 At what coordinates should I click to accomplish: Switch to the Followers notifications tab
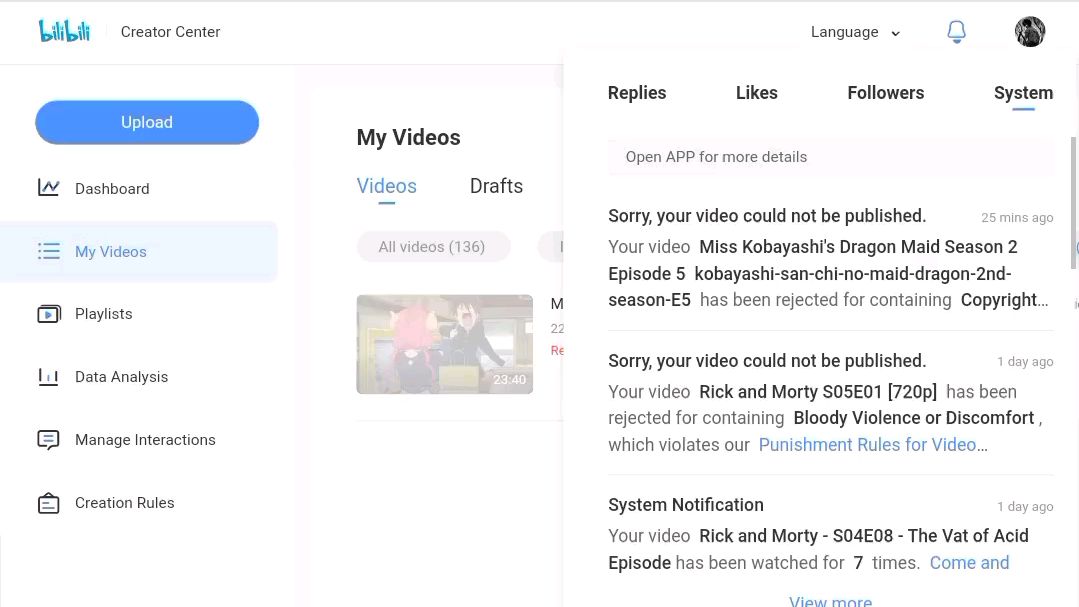coord(886,93)
